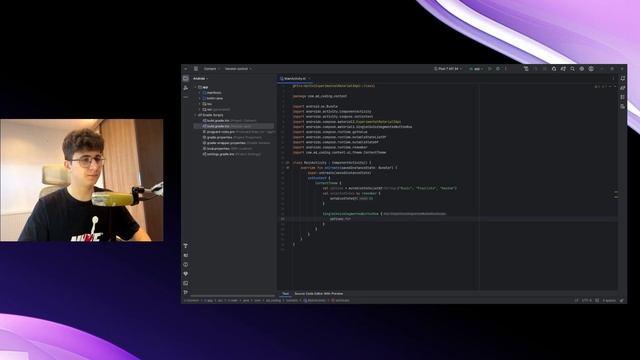Collapse the Gradle Scripts node
The width and height of the screenshot is (640, 360).
[196, 115]
